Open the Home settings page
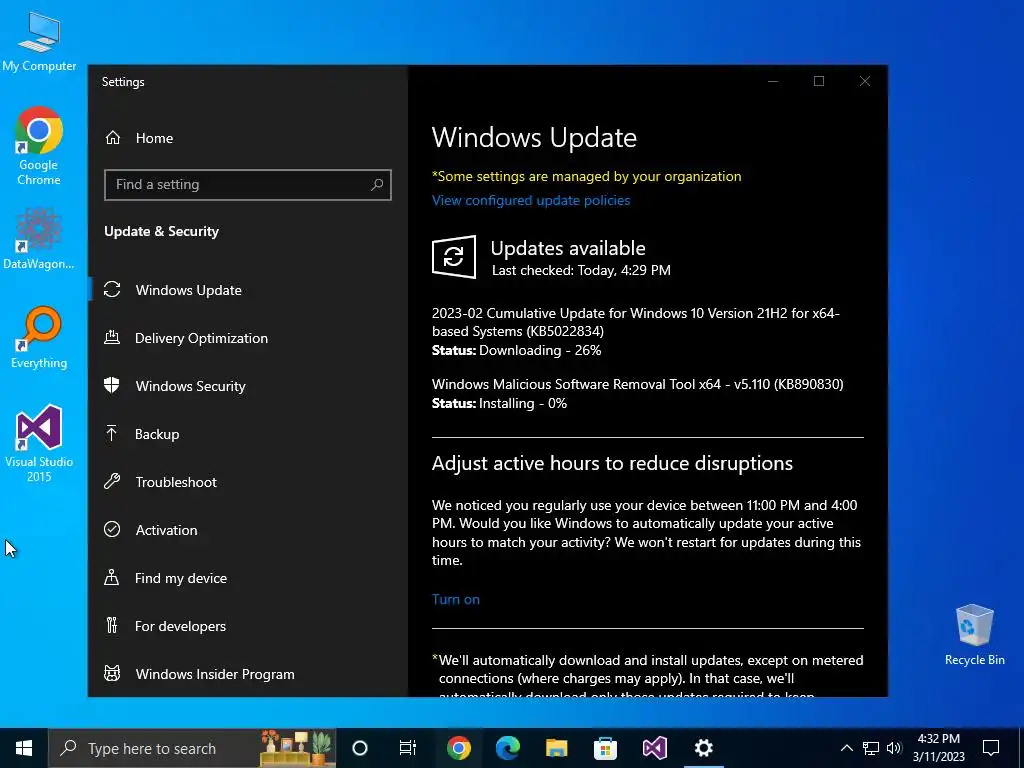Screen dimensions: 1024x768 click(247, 138)
